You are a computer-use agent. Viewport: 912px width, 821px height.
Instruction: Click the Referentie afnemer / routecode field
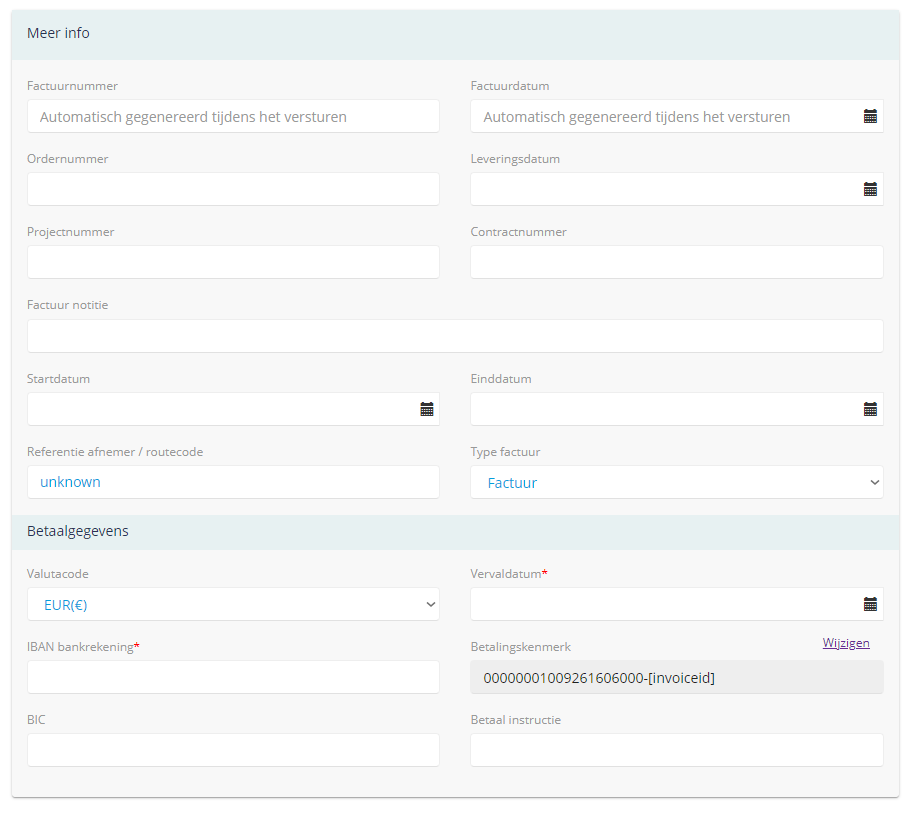(233, 482)
